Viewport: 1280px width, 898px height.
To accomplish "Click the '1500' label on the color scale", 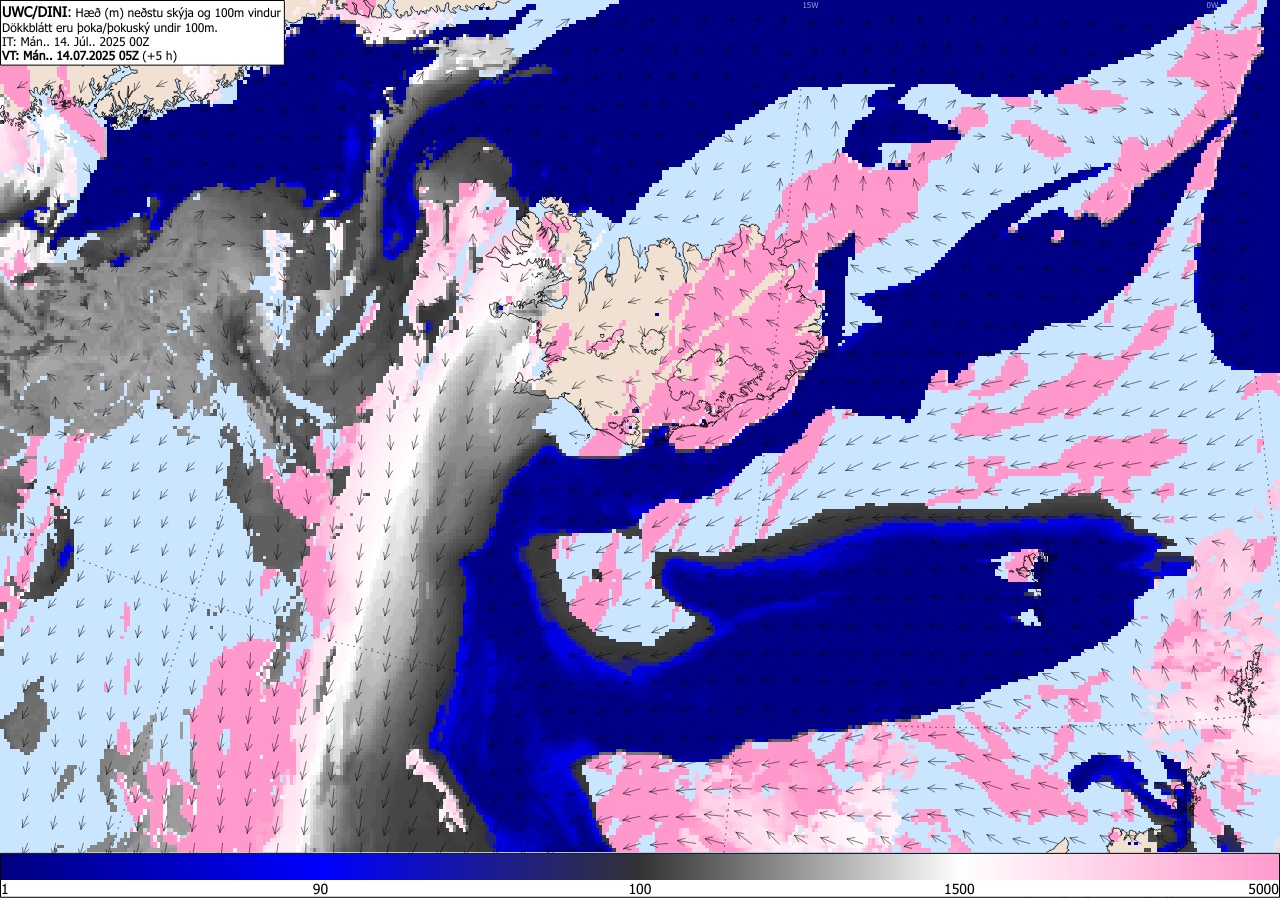I will [x=959, y=889].
